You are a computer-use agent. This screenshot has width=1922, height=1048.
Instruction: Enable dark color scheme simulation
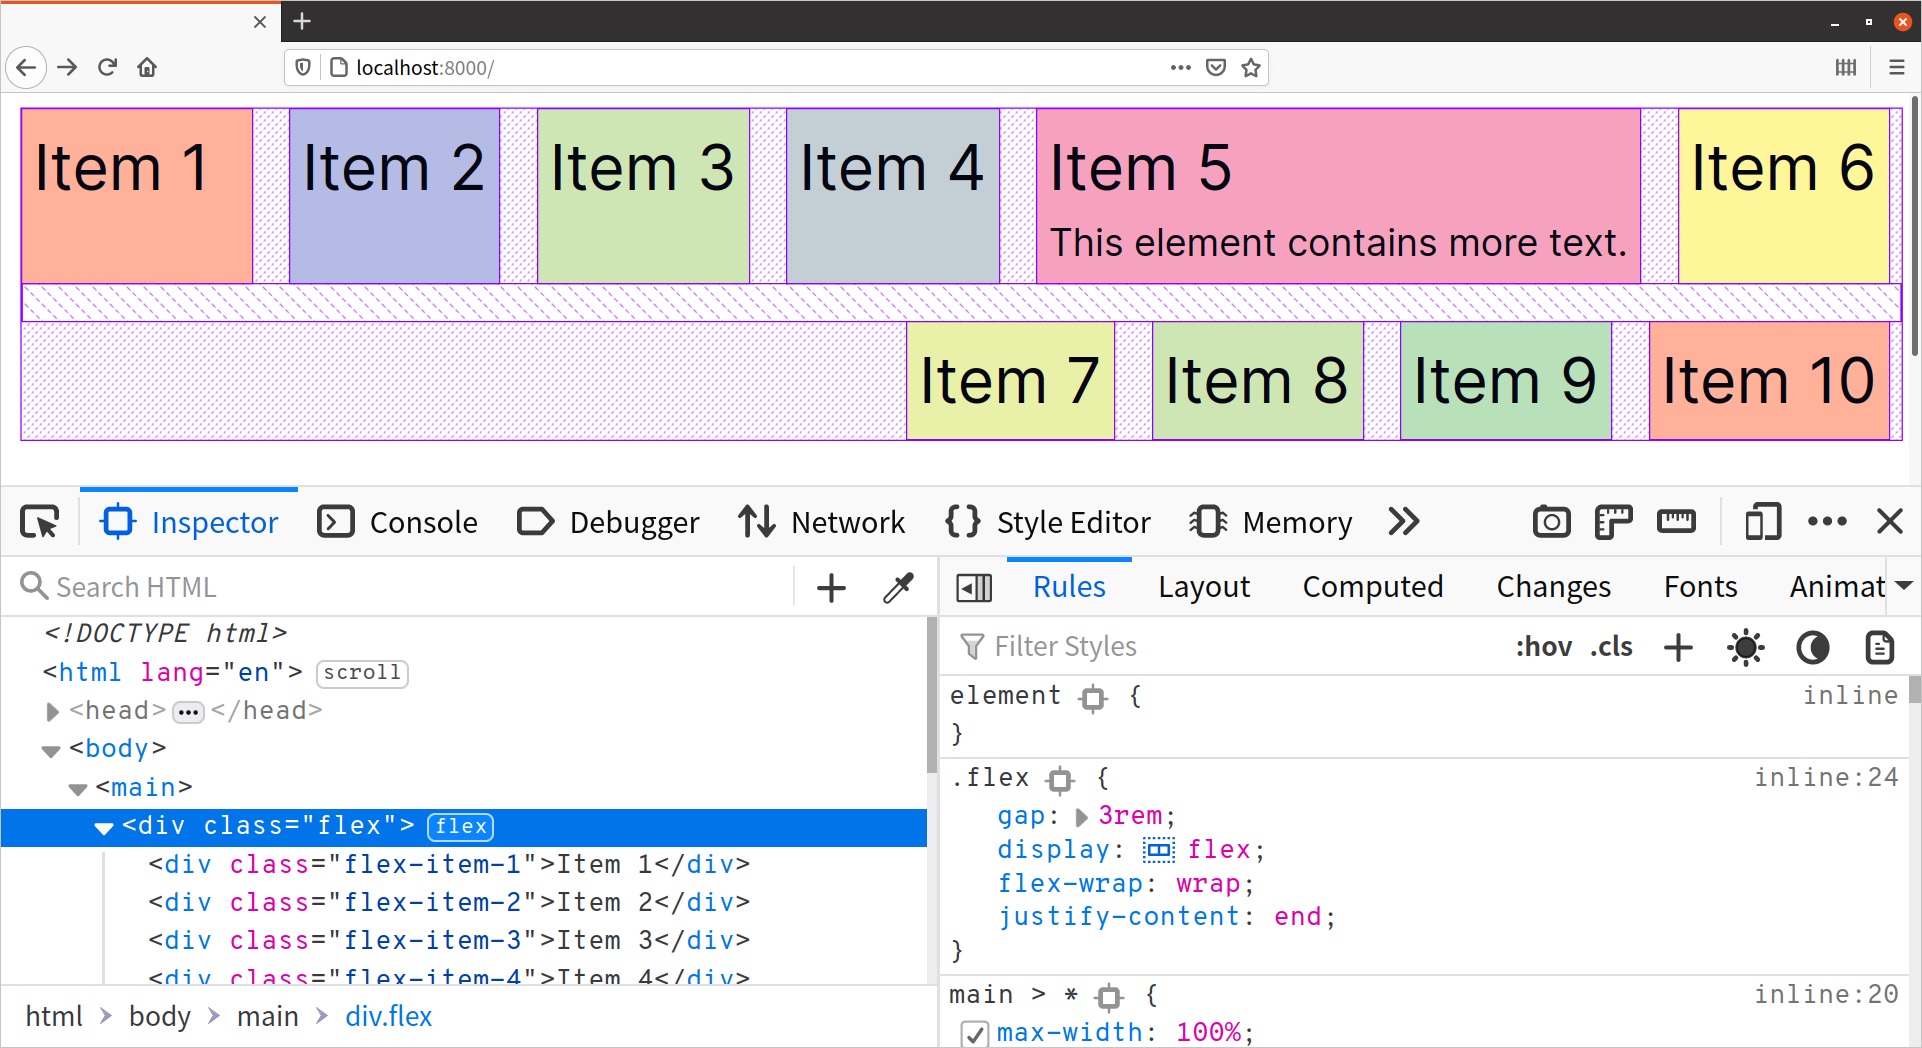[x=1813, y=647]
